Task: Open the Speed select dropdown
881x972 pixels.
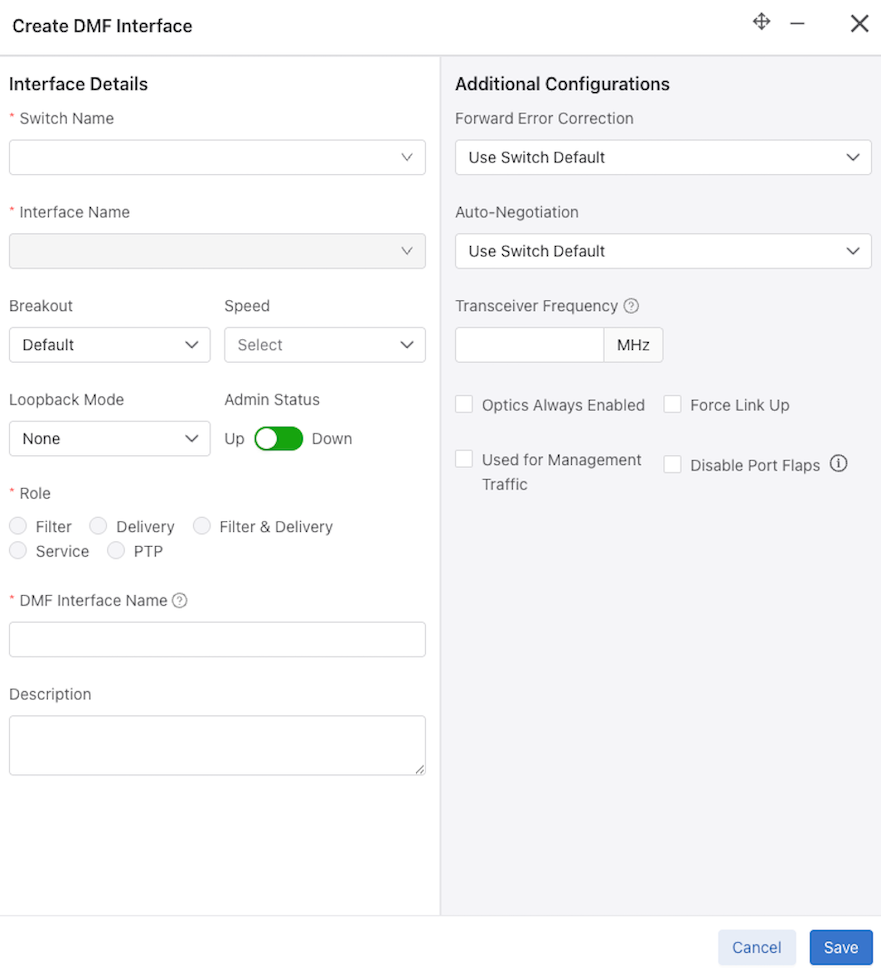Action: click(x=324, y=345)
